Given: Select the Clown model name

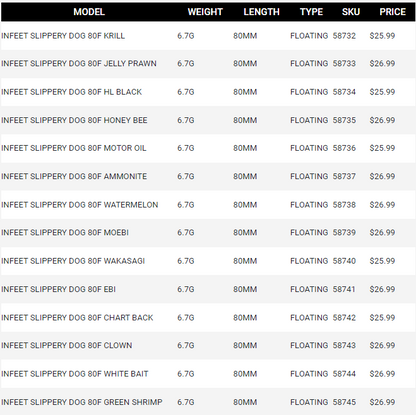Looking at the screenshot, I should pos(67,345).
